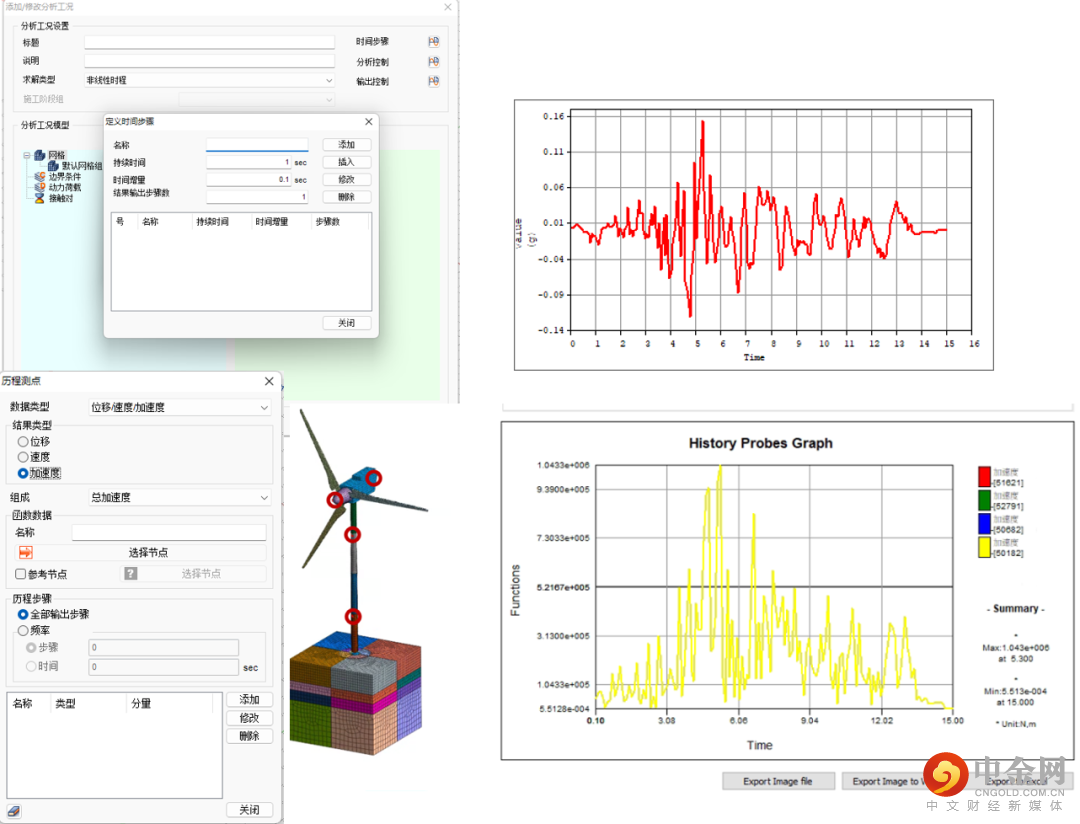This screenshot has width=1080, height=824.
Task: Click the 删除 button in 历程测点
Action: [249, 737]
